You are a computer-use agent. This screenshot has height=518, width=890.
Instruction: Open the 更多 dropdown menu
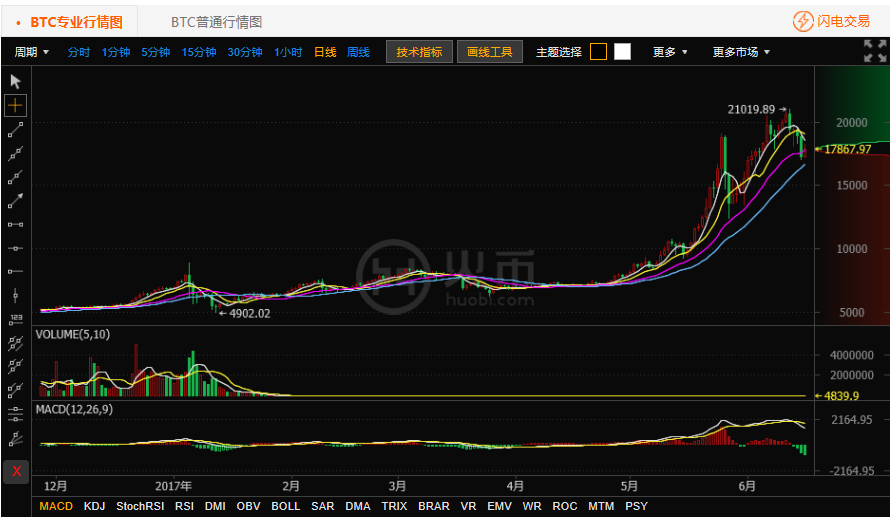670,52
